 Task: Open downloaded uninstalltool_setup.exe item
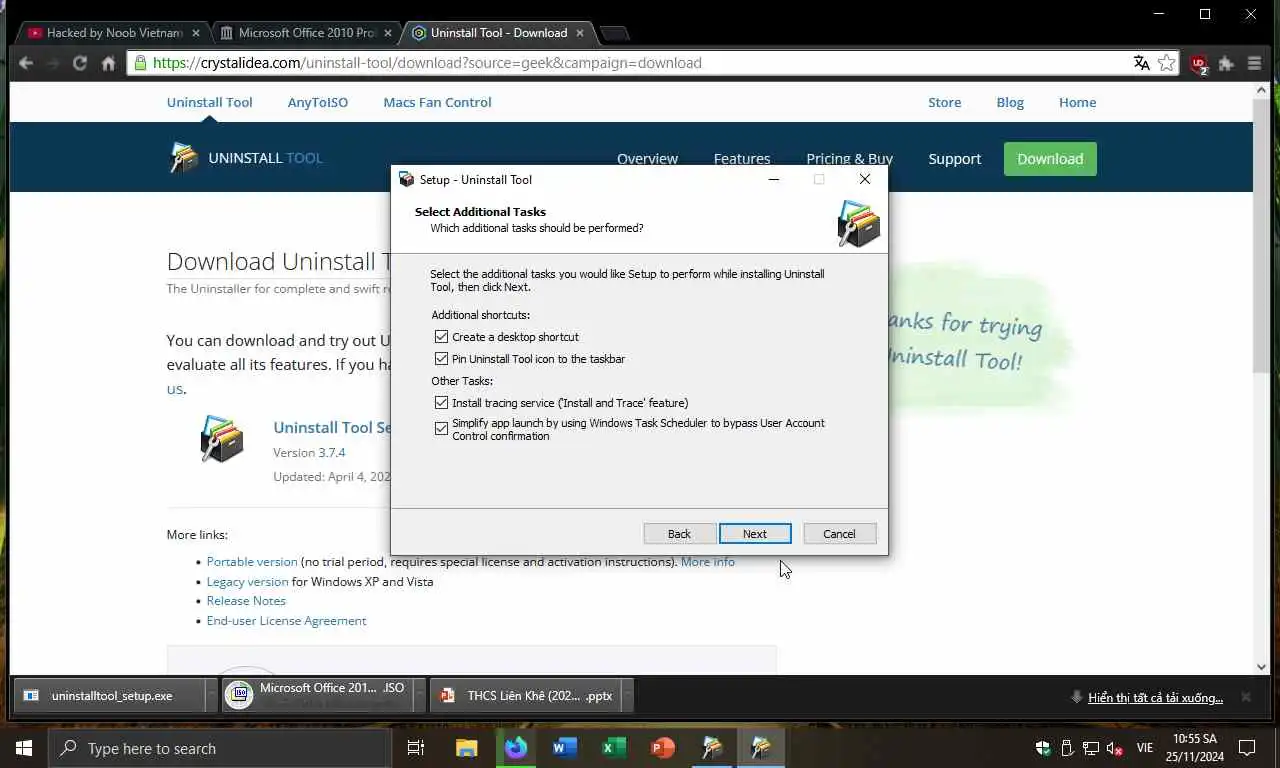(108, 696)
